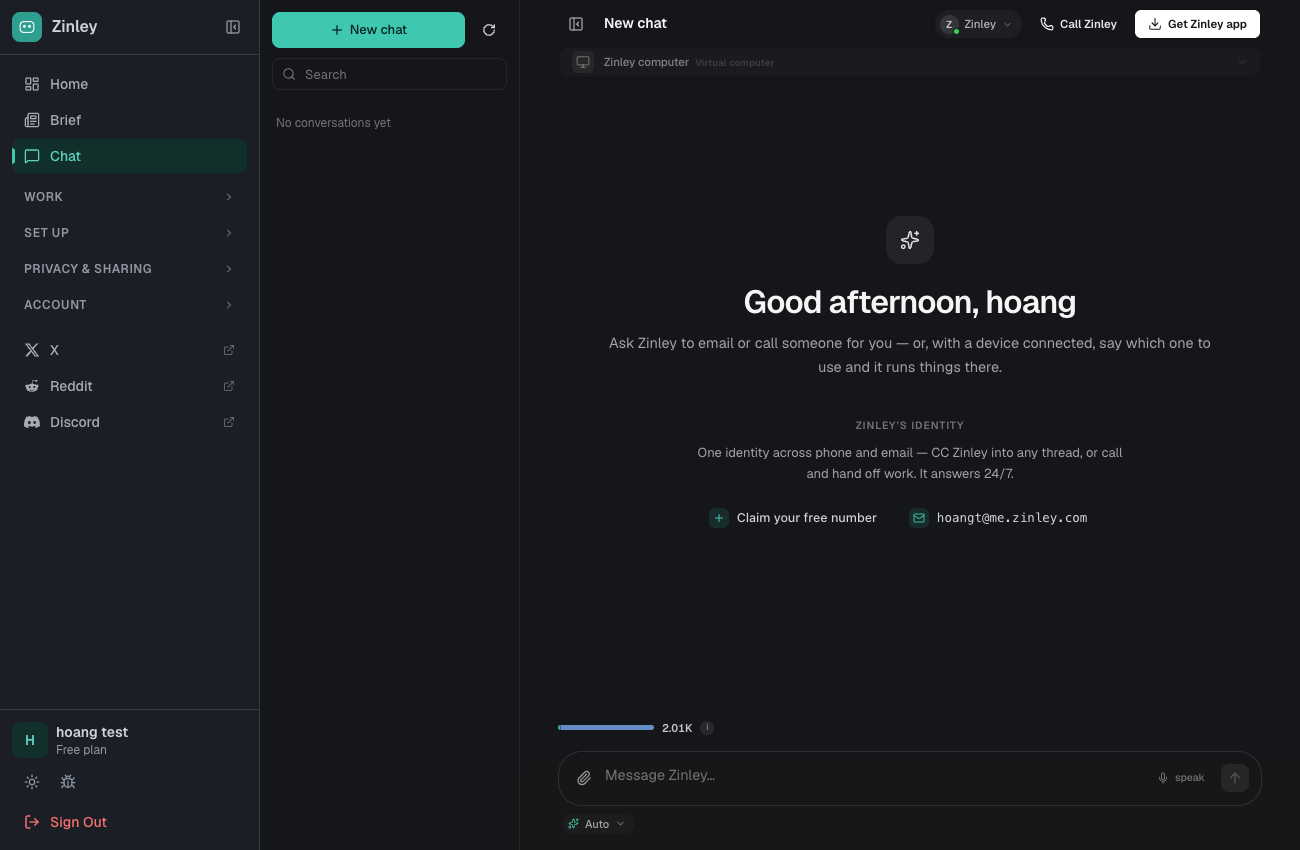Toggle the conversation list panel icon
Screen dimensions: 1300x850
pos(576,24)
